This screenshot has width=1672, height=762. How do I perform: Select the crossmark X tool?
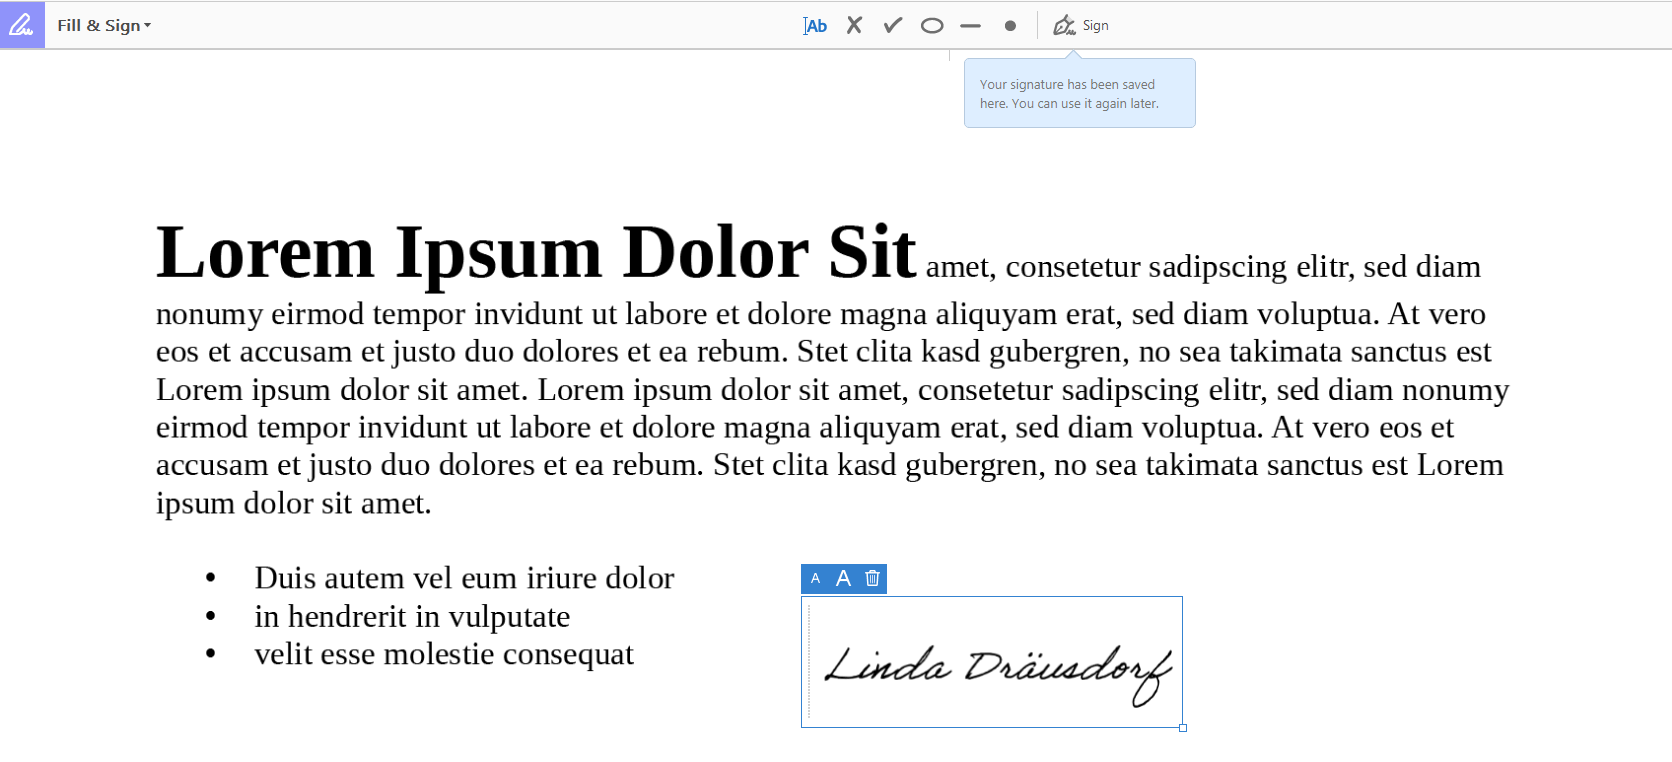[x=854, y=25]
